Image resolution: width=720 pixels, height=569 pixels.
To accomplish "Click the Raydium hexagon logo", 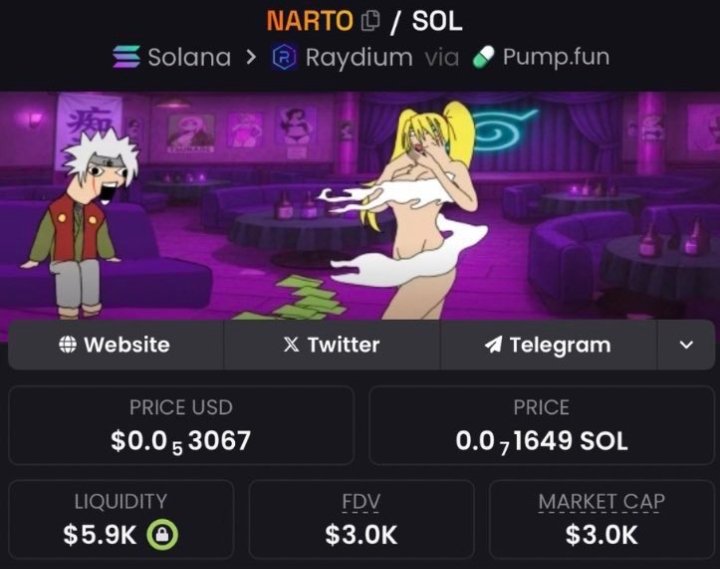I will 284,57.
